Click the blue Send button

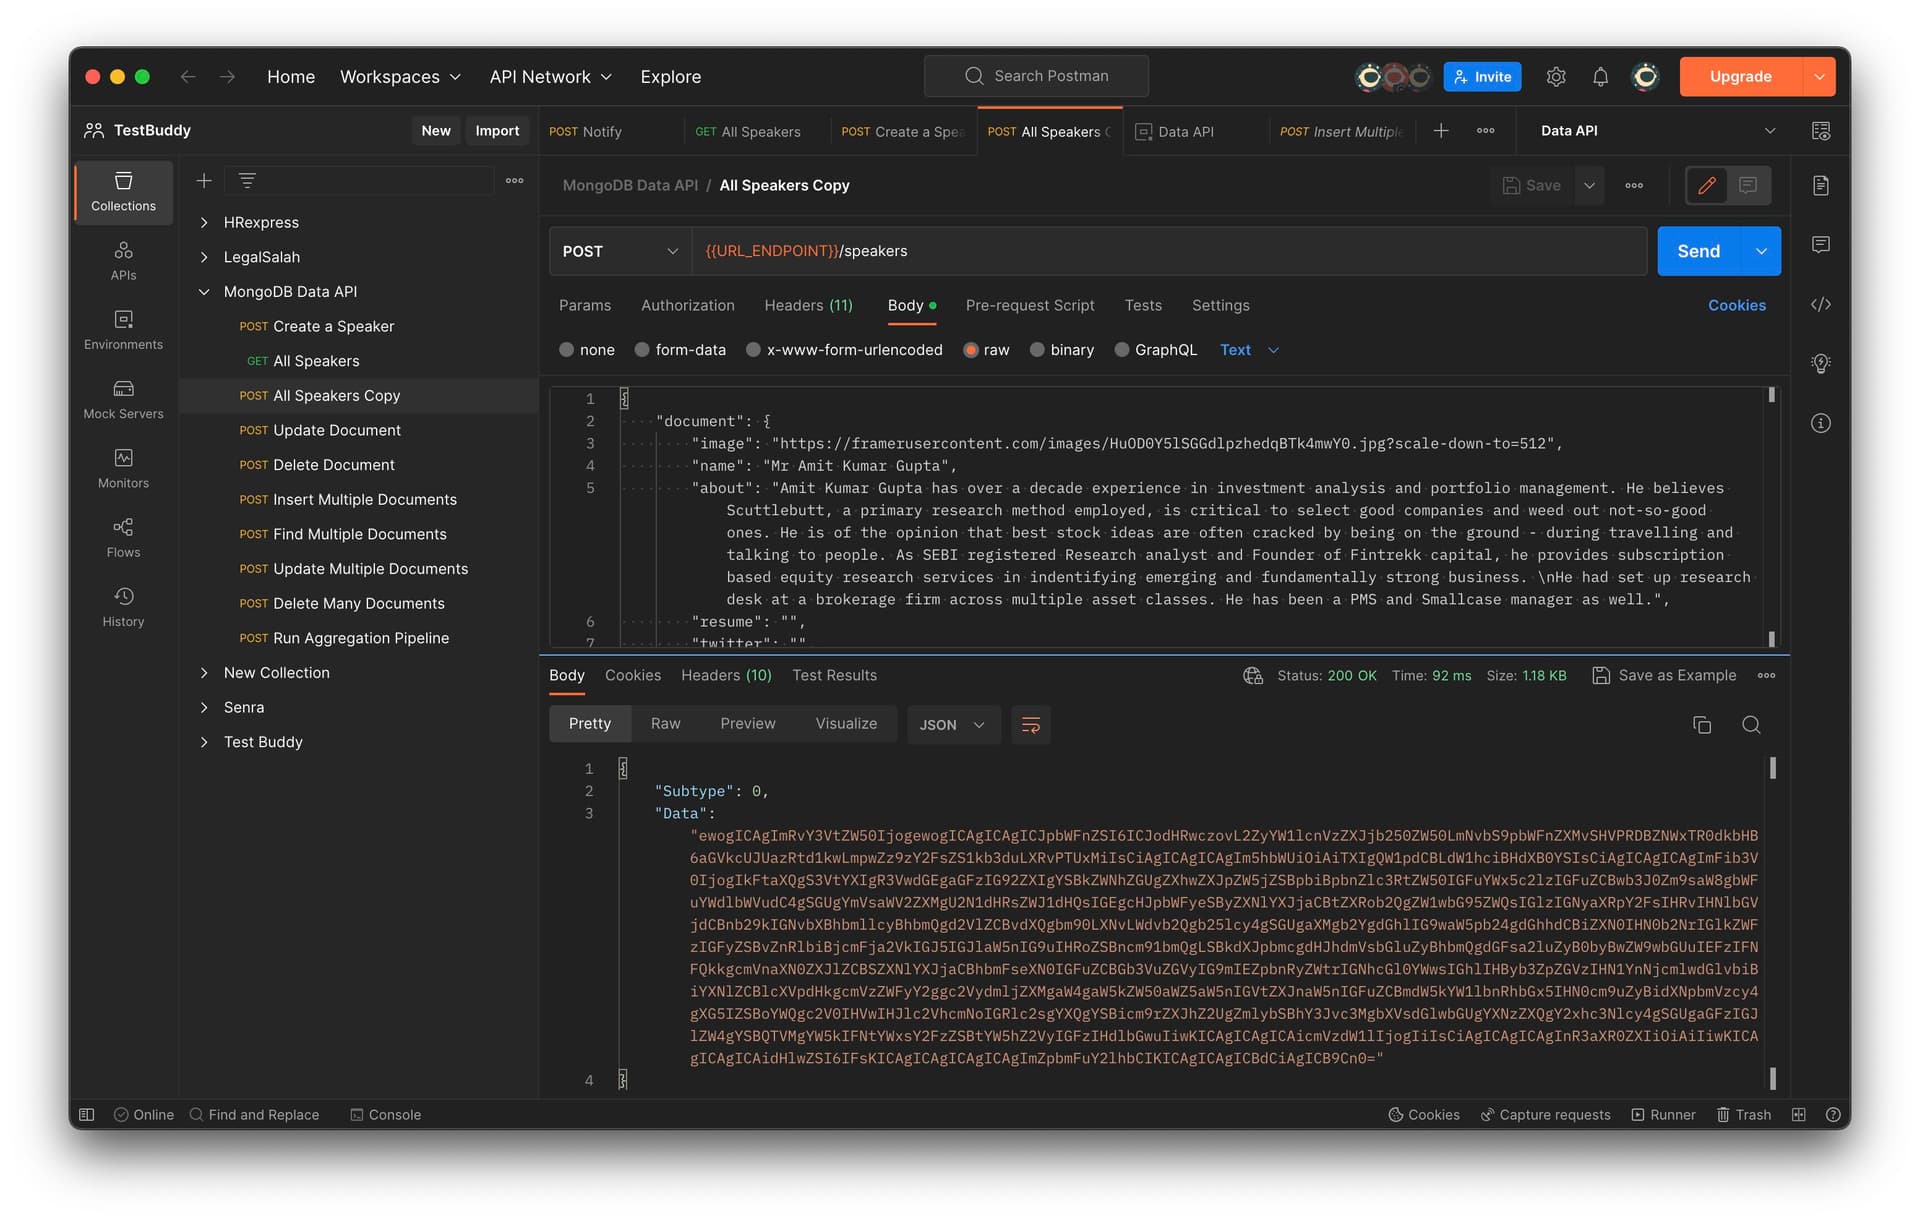(x=1698, y=251)
